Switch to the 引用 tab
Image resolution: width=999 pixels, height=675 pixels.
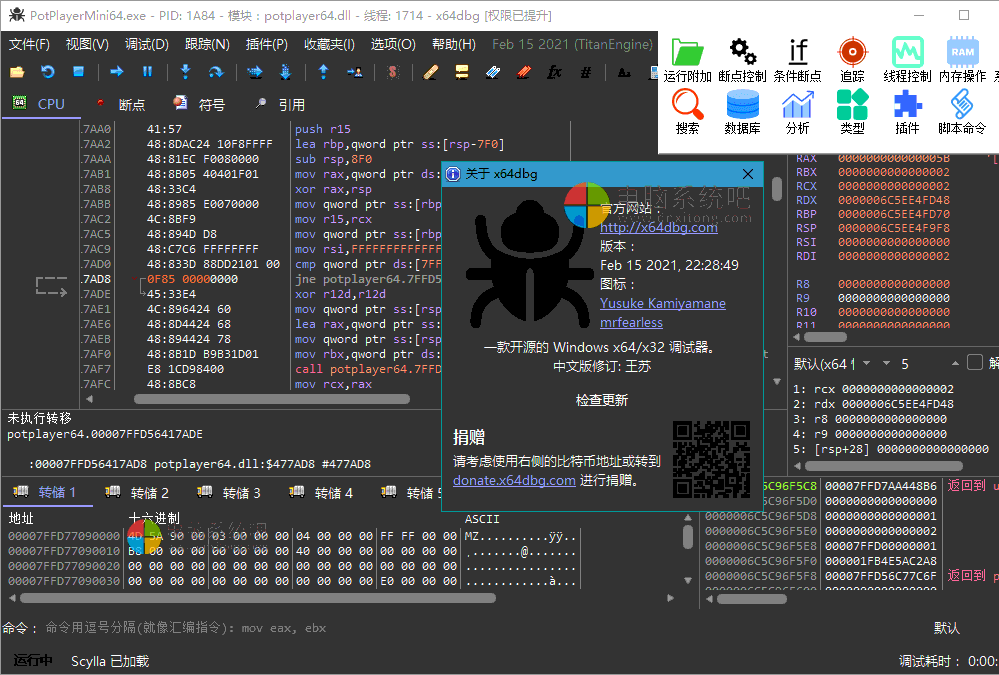pos(280,105)
